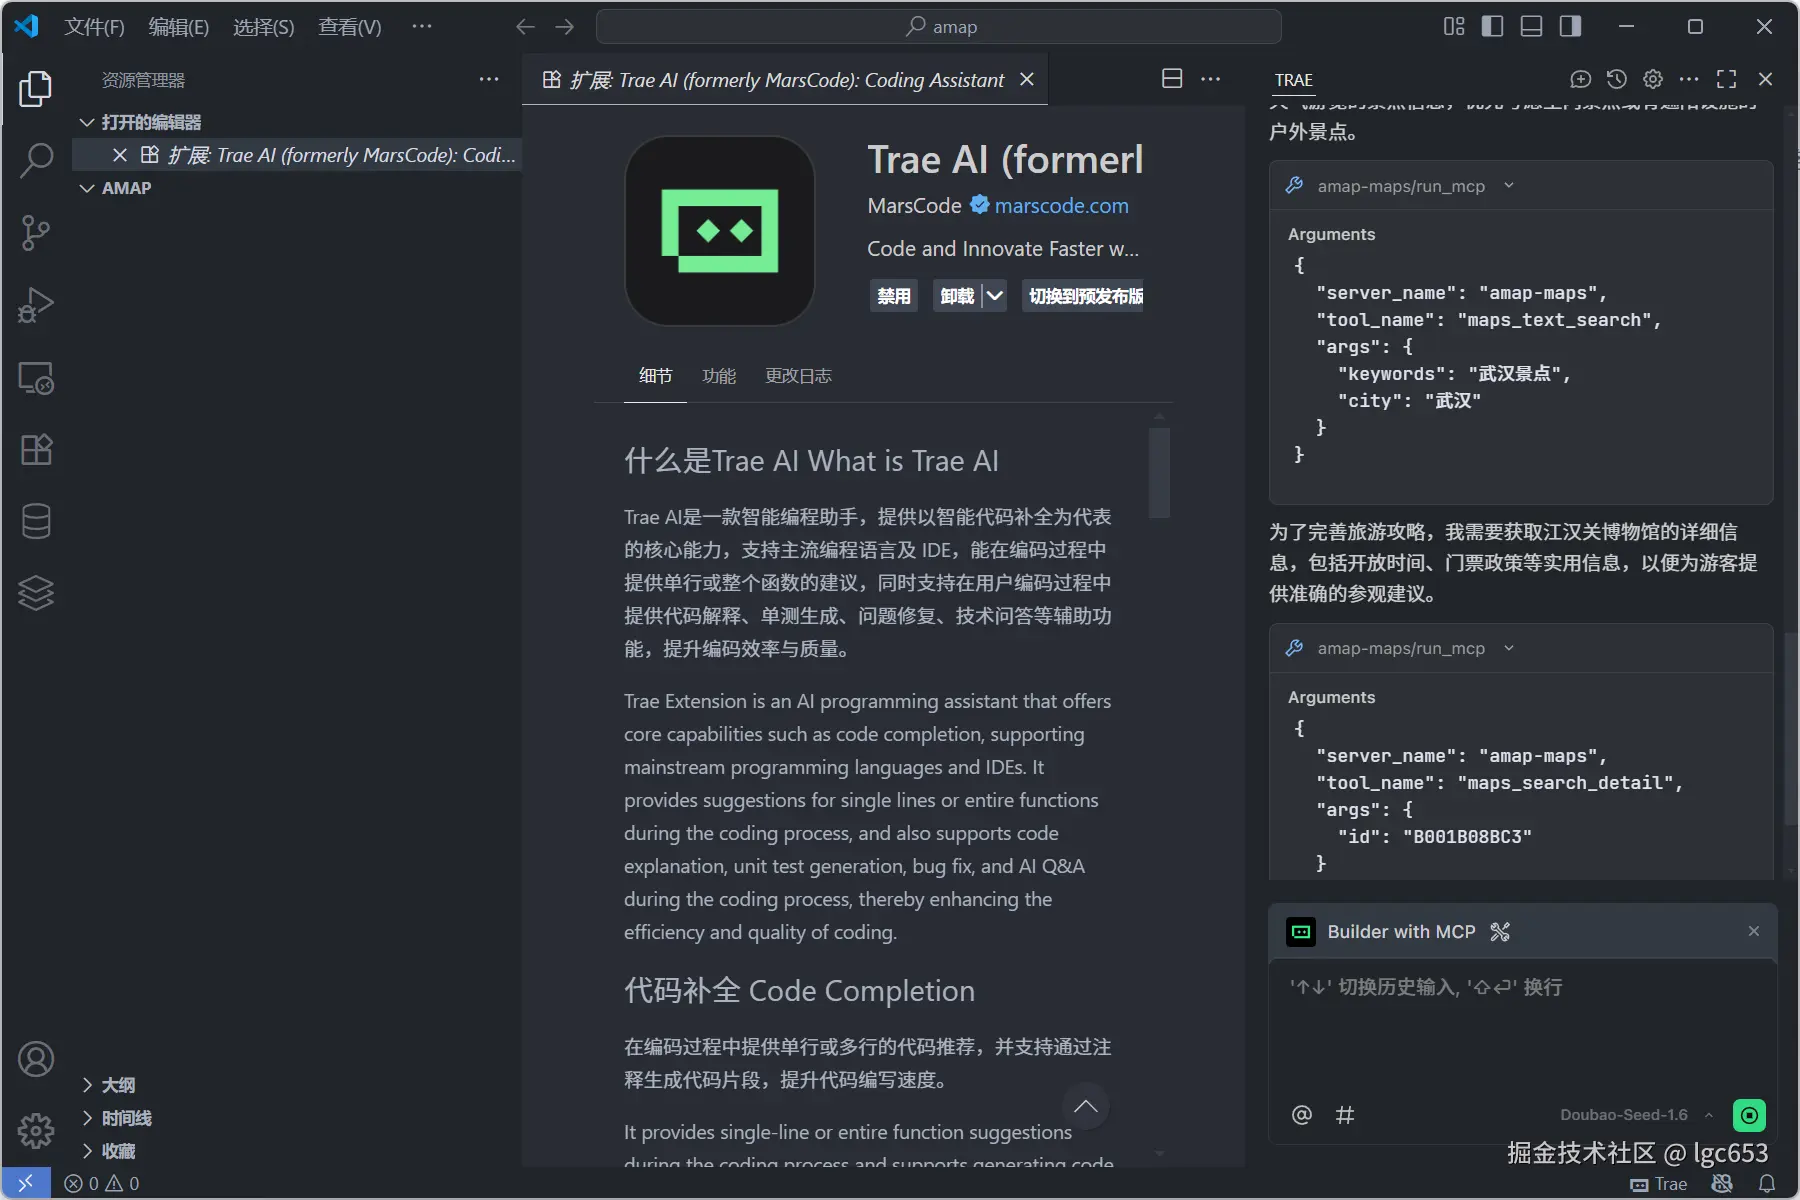Open the Extensions view in the activity bar

(36, 450)
